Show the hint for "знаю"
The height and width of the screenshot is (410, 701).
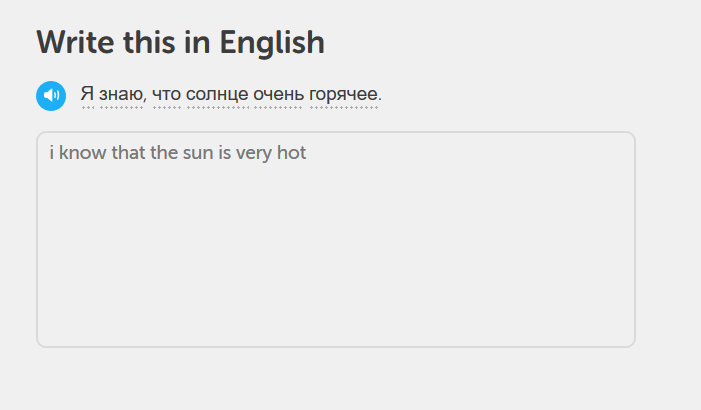[122, 95]
